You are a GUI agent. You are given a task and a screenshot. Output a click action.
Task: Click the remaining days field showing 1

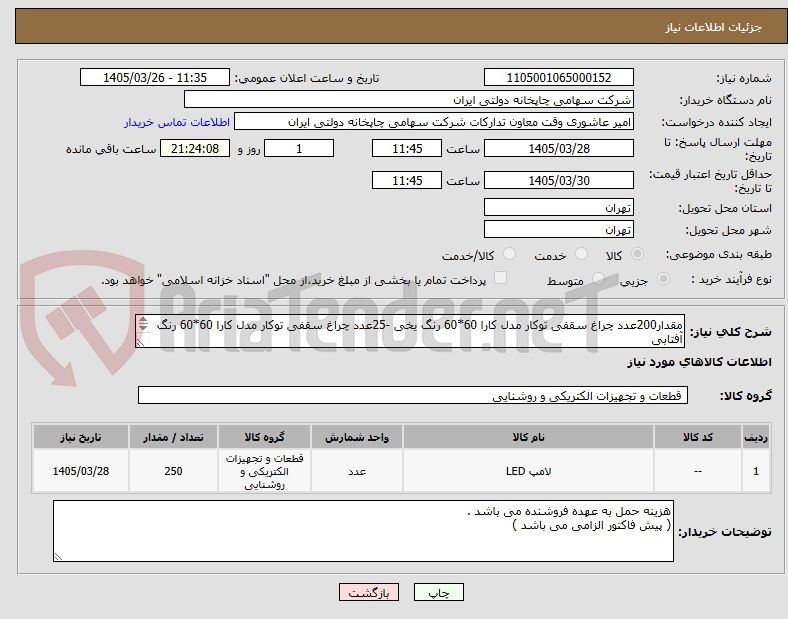click(x=299, y=149)
